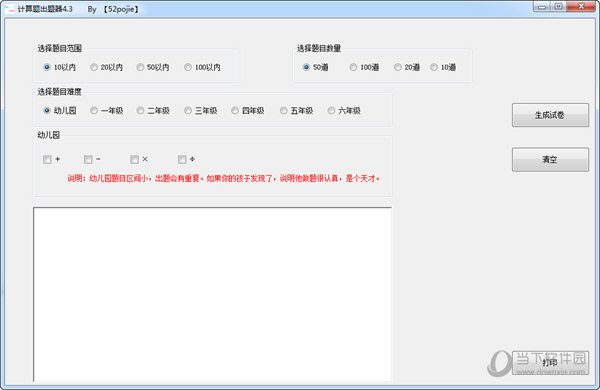Check the multiplication (×) checkbox

tap(134, 160)
